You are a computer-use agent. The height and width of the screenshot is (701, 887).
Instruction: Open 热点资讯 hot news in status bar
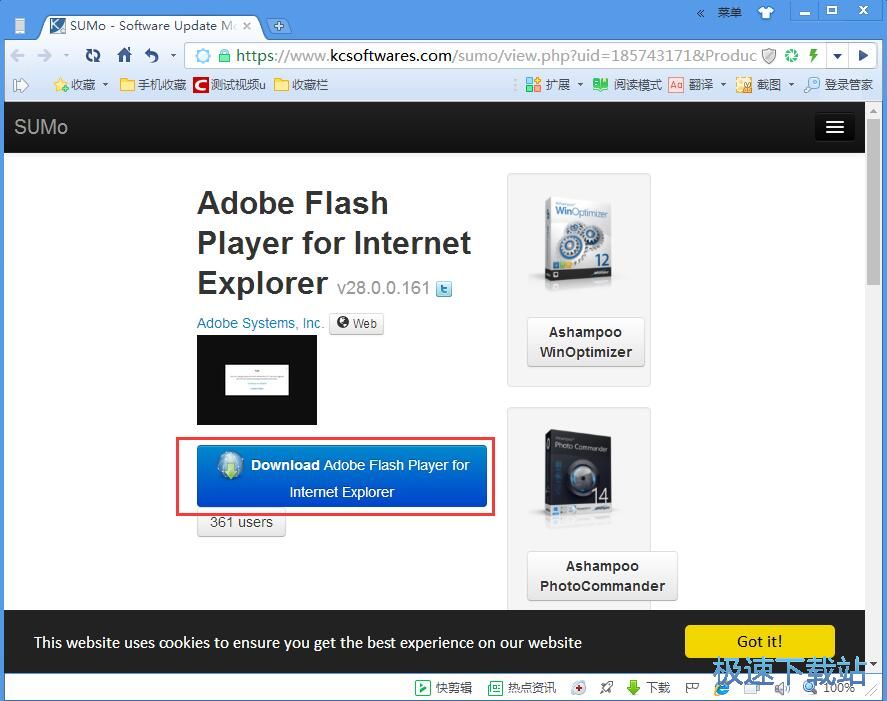click(522, 687)
